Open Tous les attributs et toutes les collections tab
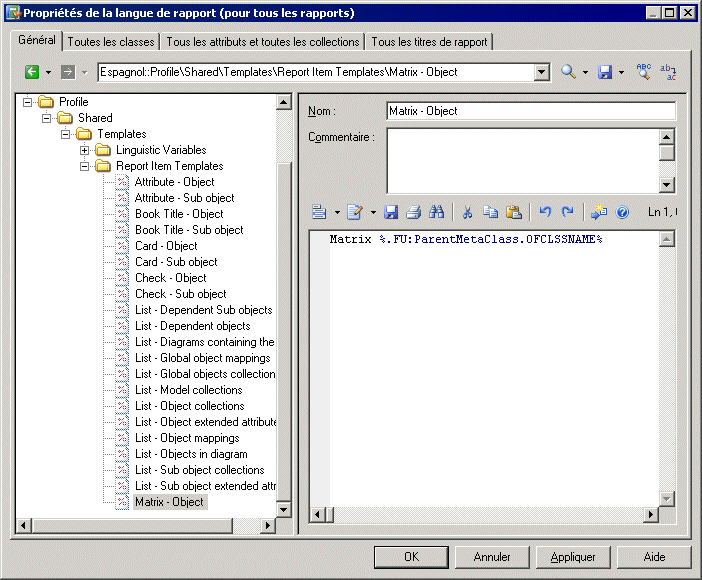The height and width of the screenshot is (580, 702). click(x=263, y=42)
